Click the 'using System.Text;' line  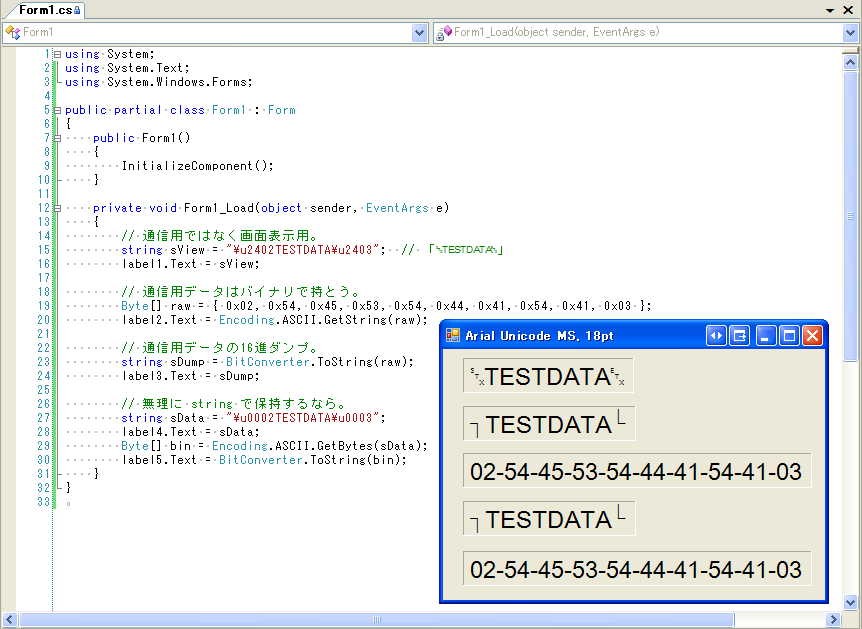coord(128,68)
